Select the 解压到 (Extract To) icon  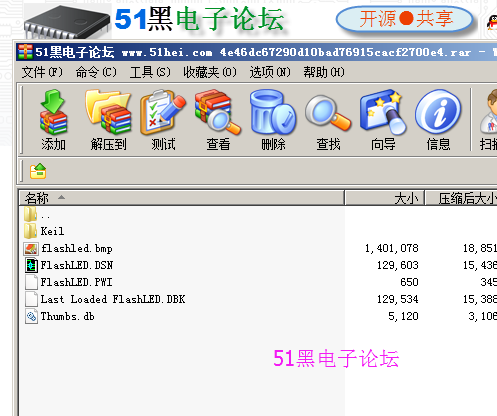coord(108,120)
